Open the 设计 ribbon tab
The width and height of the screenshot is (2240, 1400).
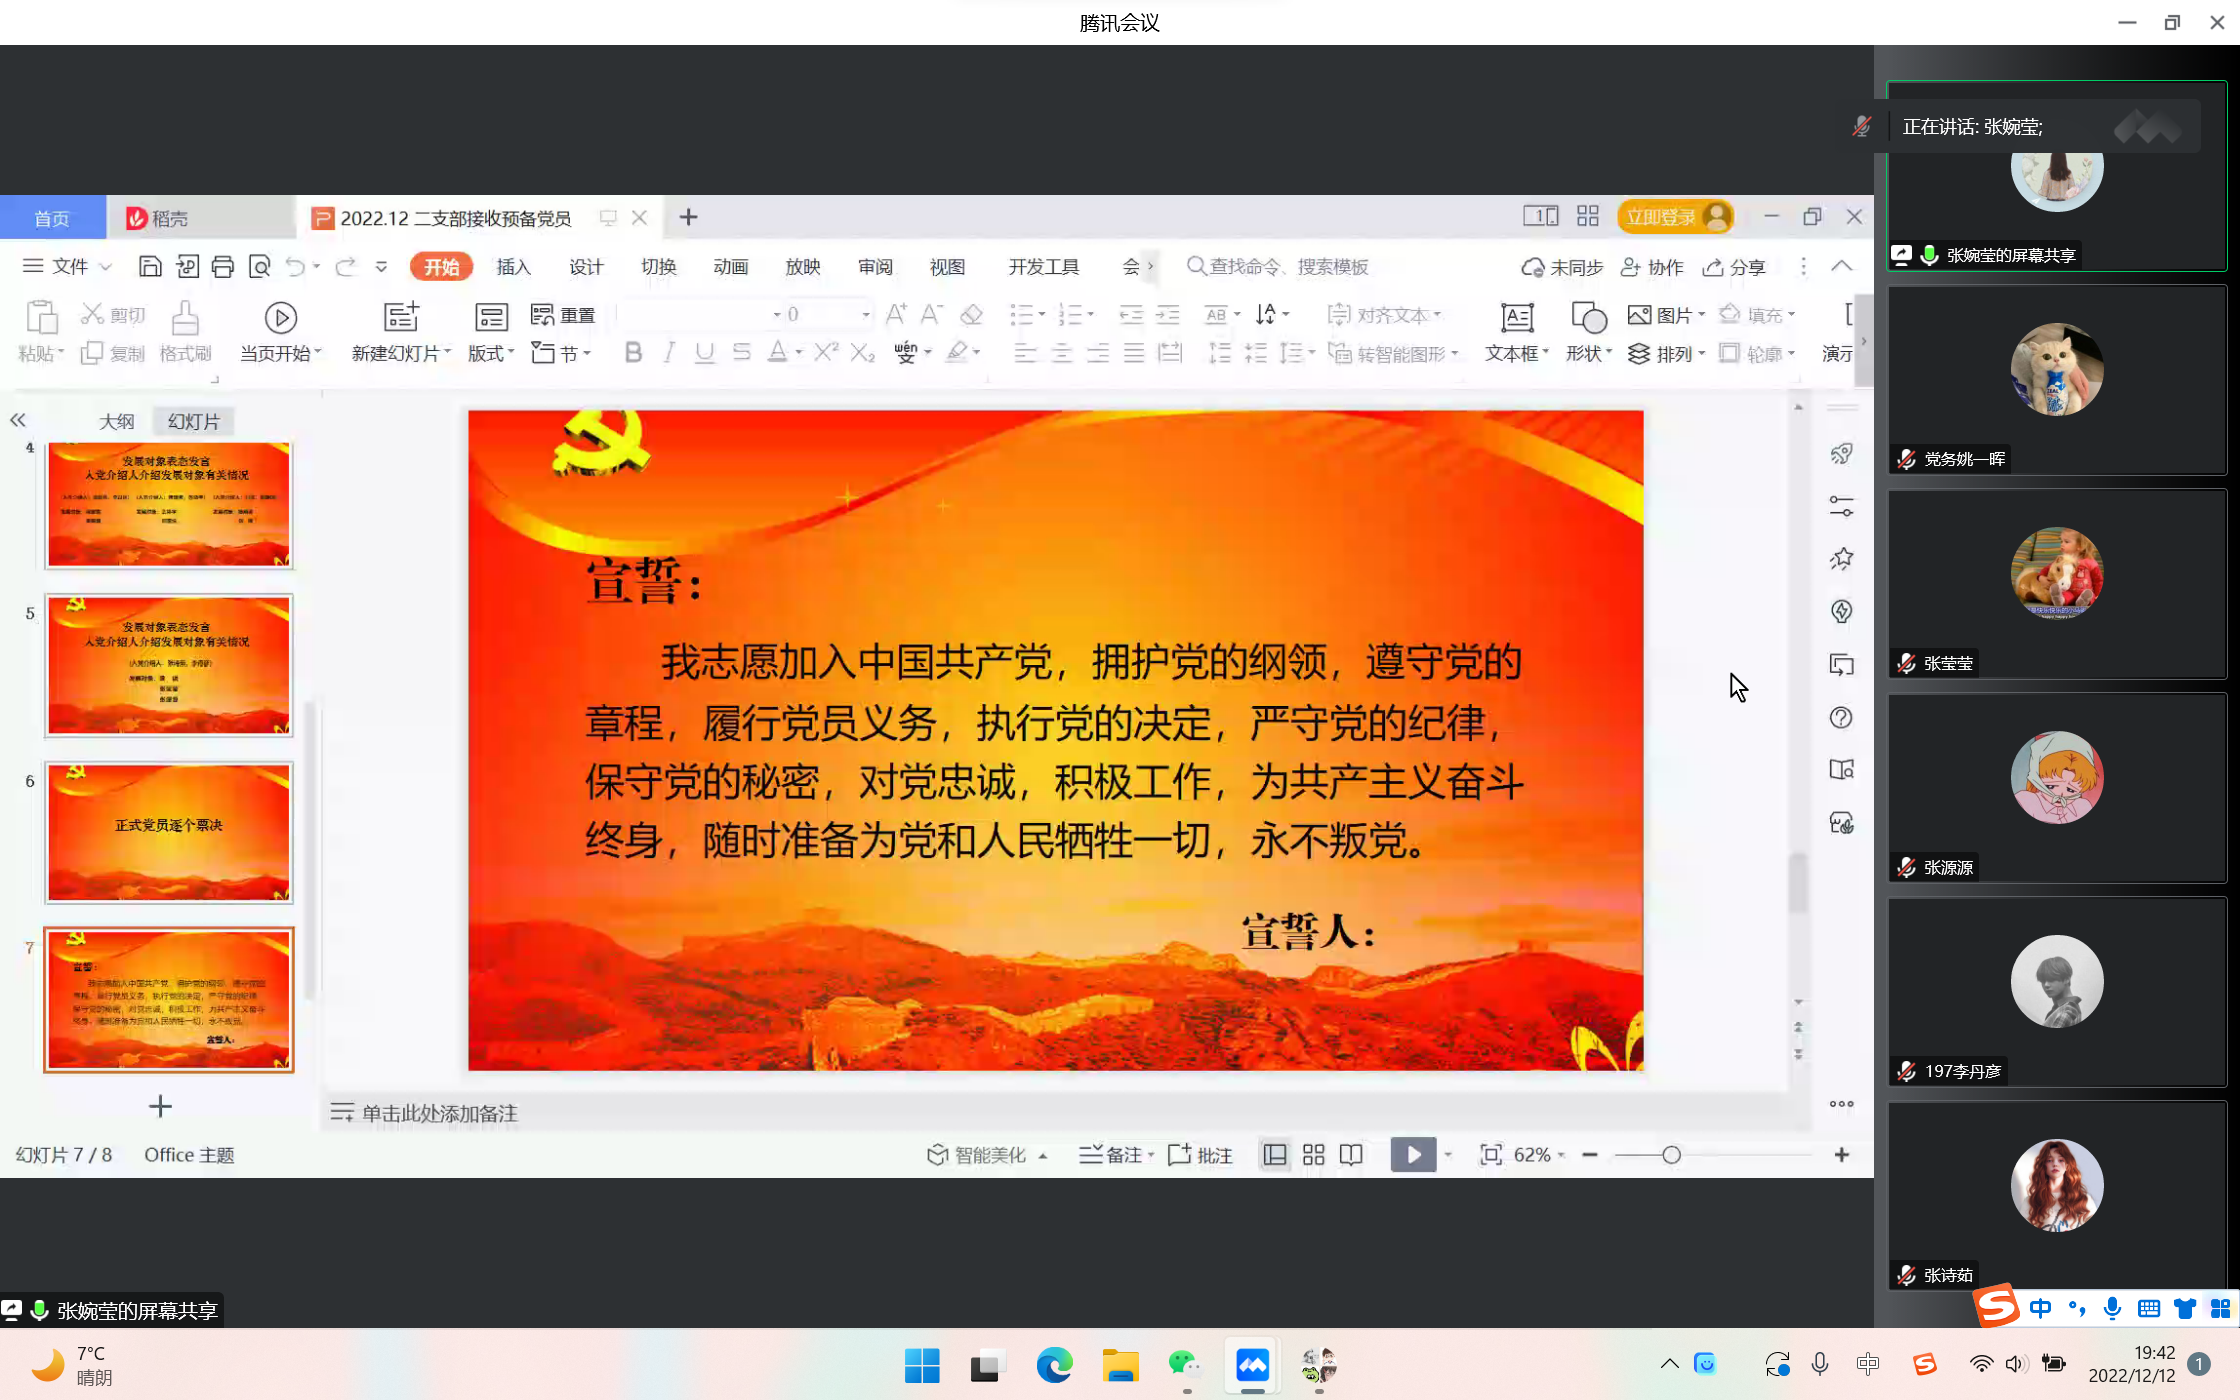coord(586,267)
